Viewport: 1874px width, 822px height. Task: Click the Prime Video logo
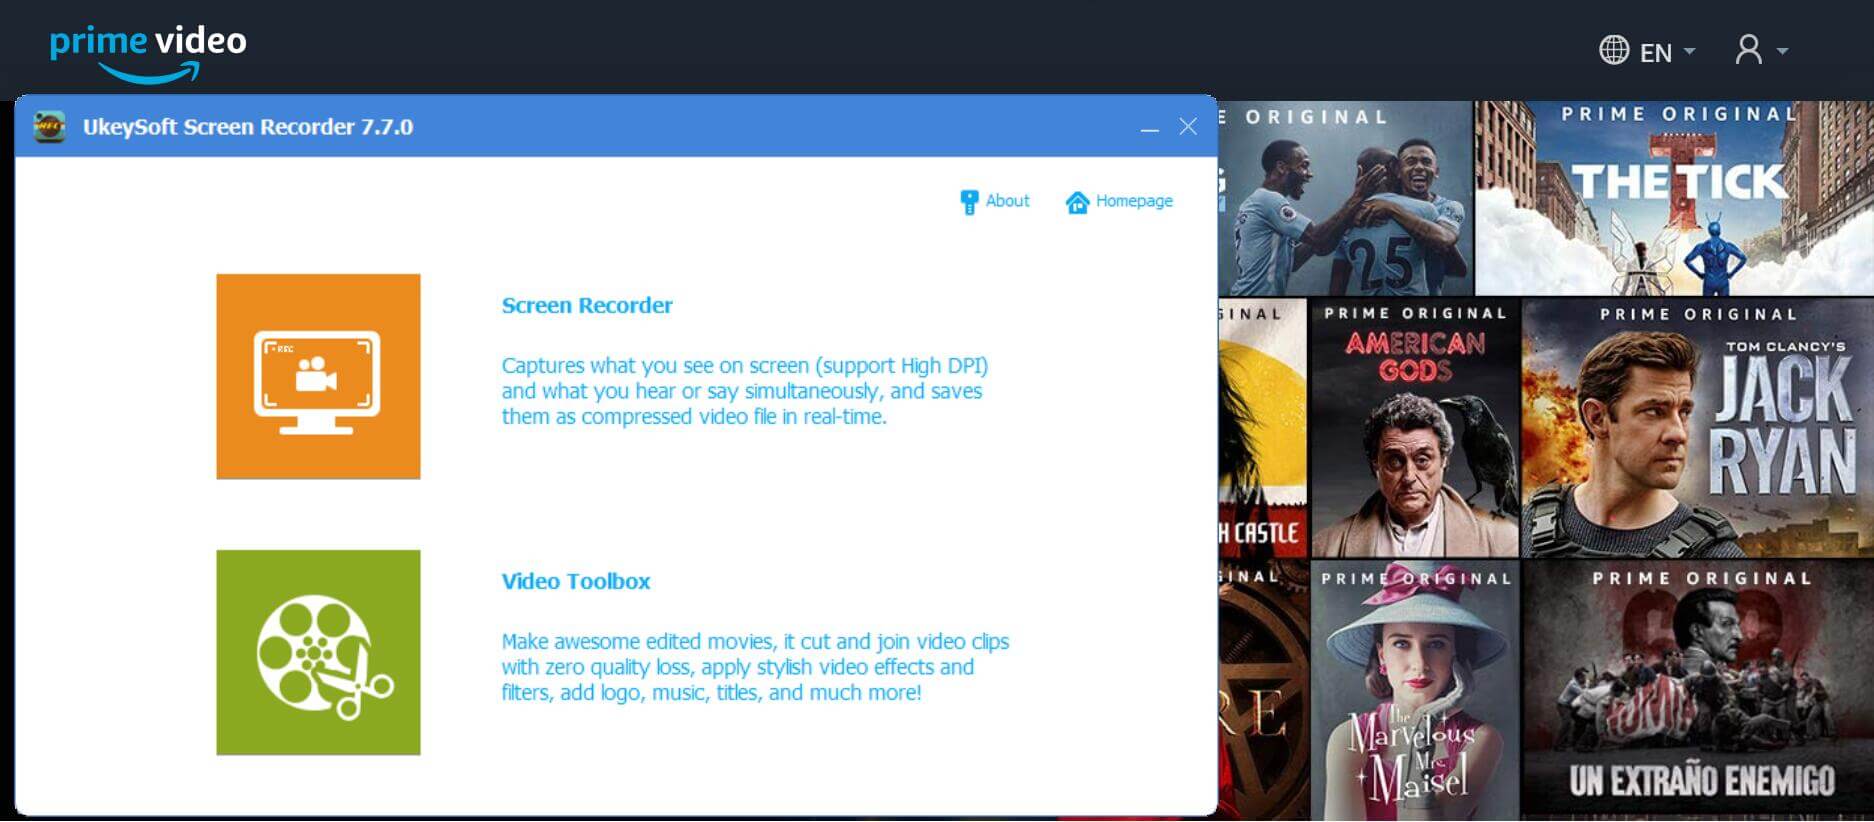pyautogui.click(x=148, y=52)
